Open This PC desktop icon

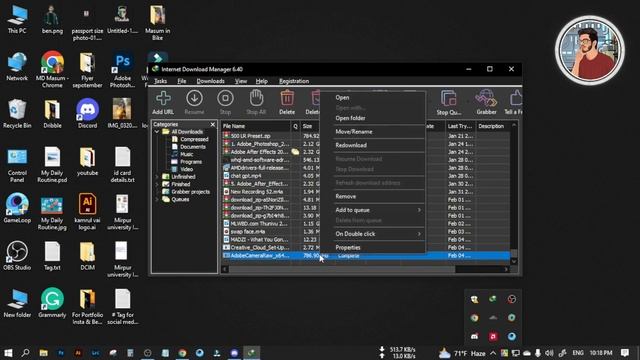pyautogui.click(x=17, y=20)
